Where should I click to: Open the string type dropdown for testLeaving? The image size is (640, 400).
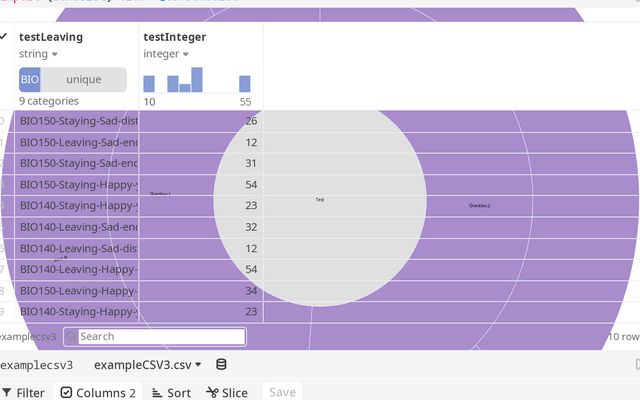pos(54,54)
